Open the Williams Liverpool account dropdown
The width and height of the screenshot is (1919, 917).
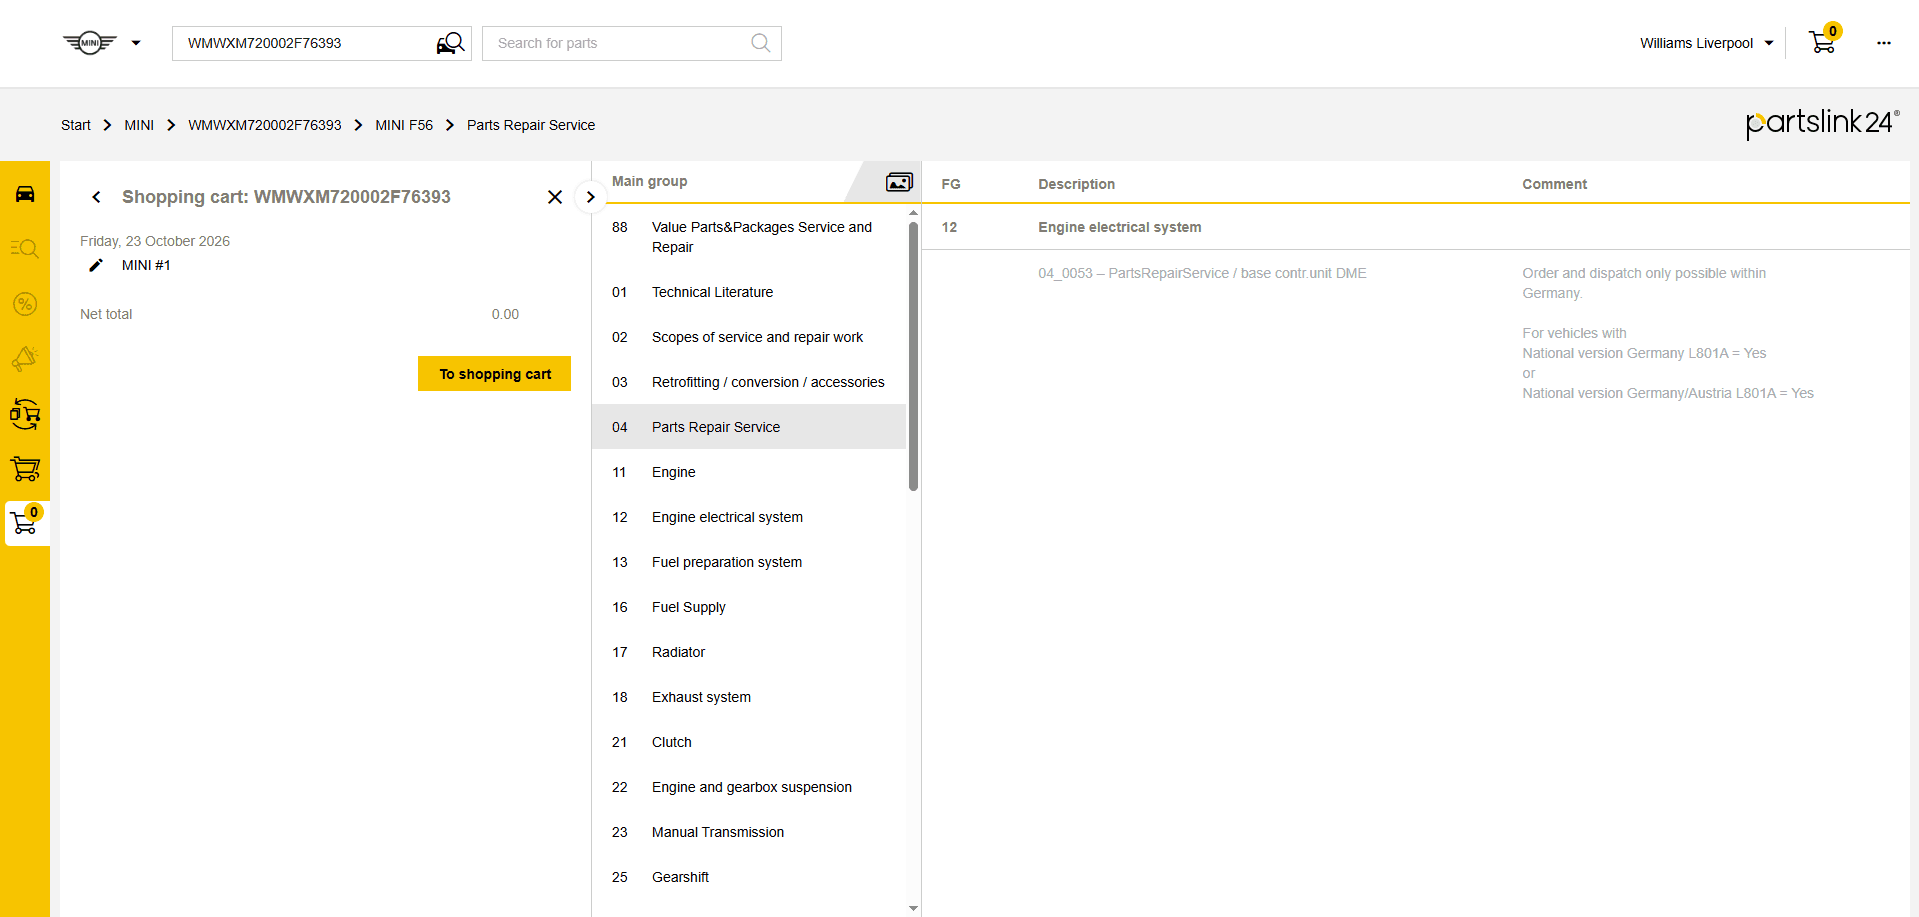pos(1706,43)
